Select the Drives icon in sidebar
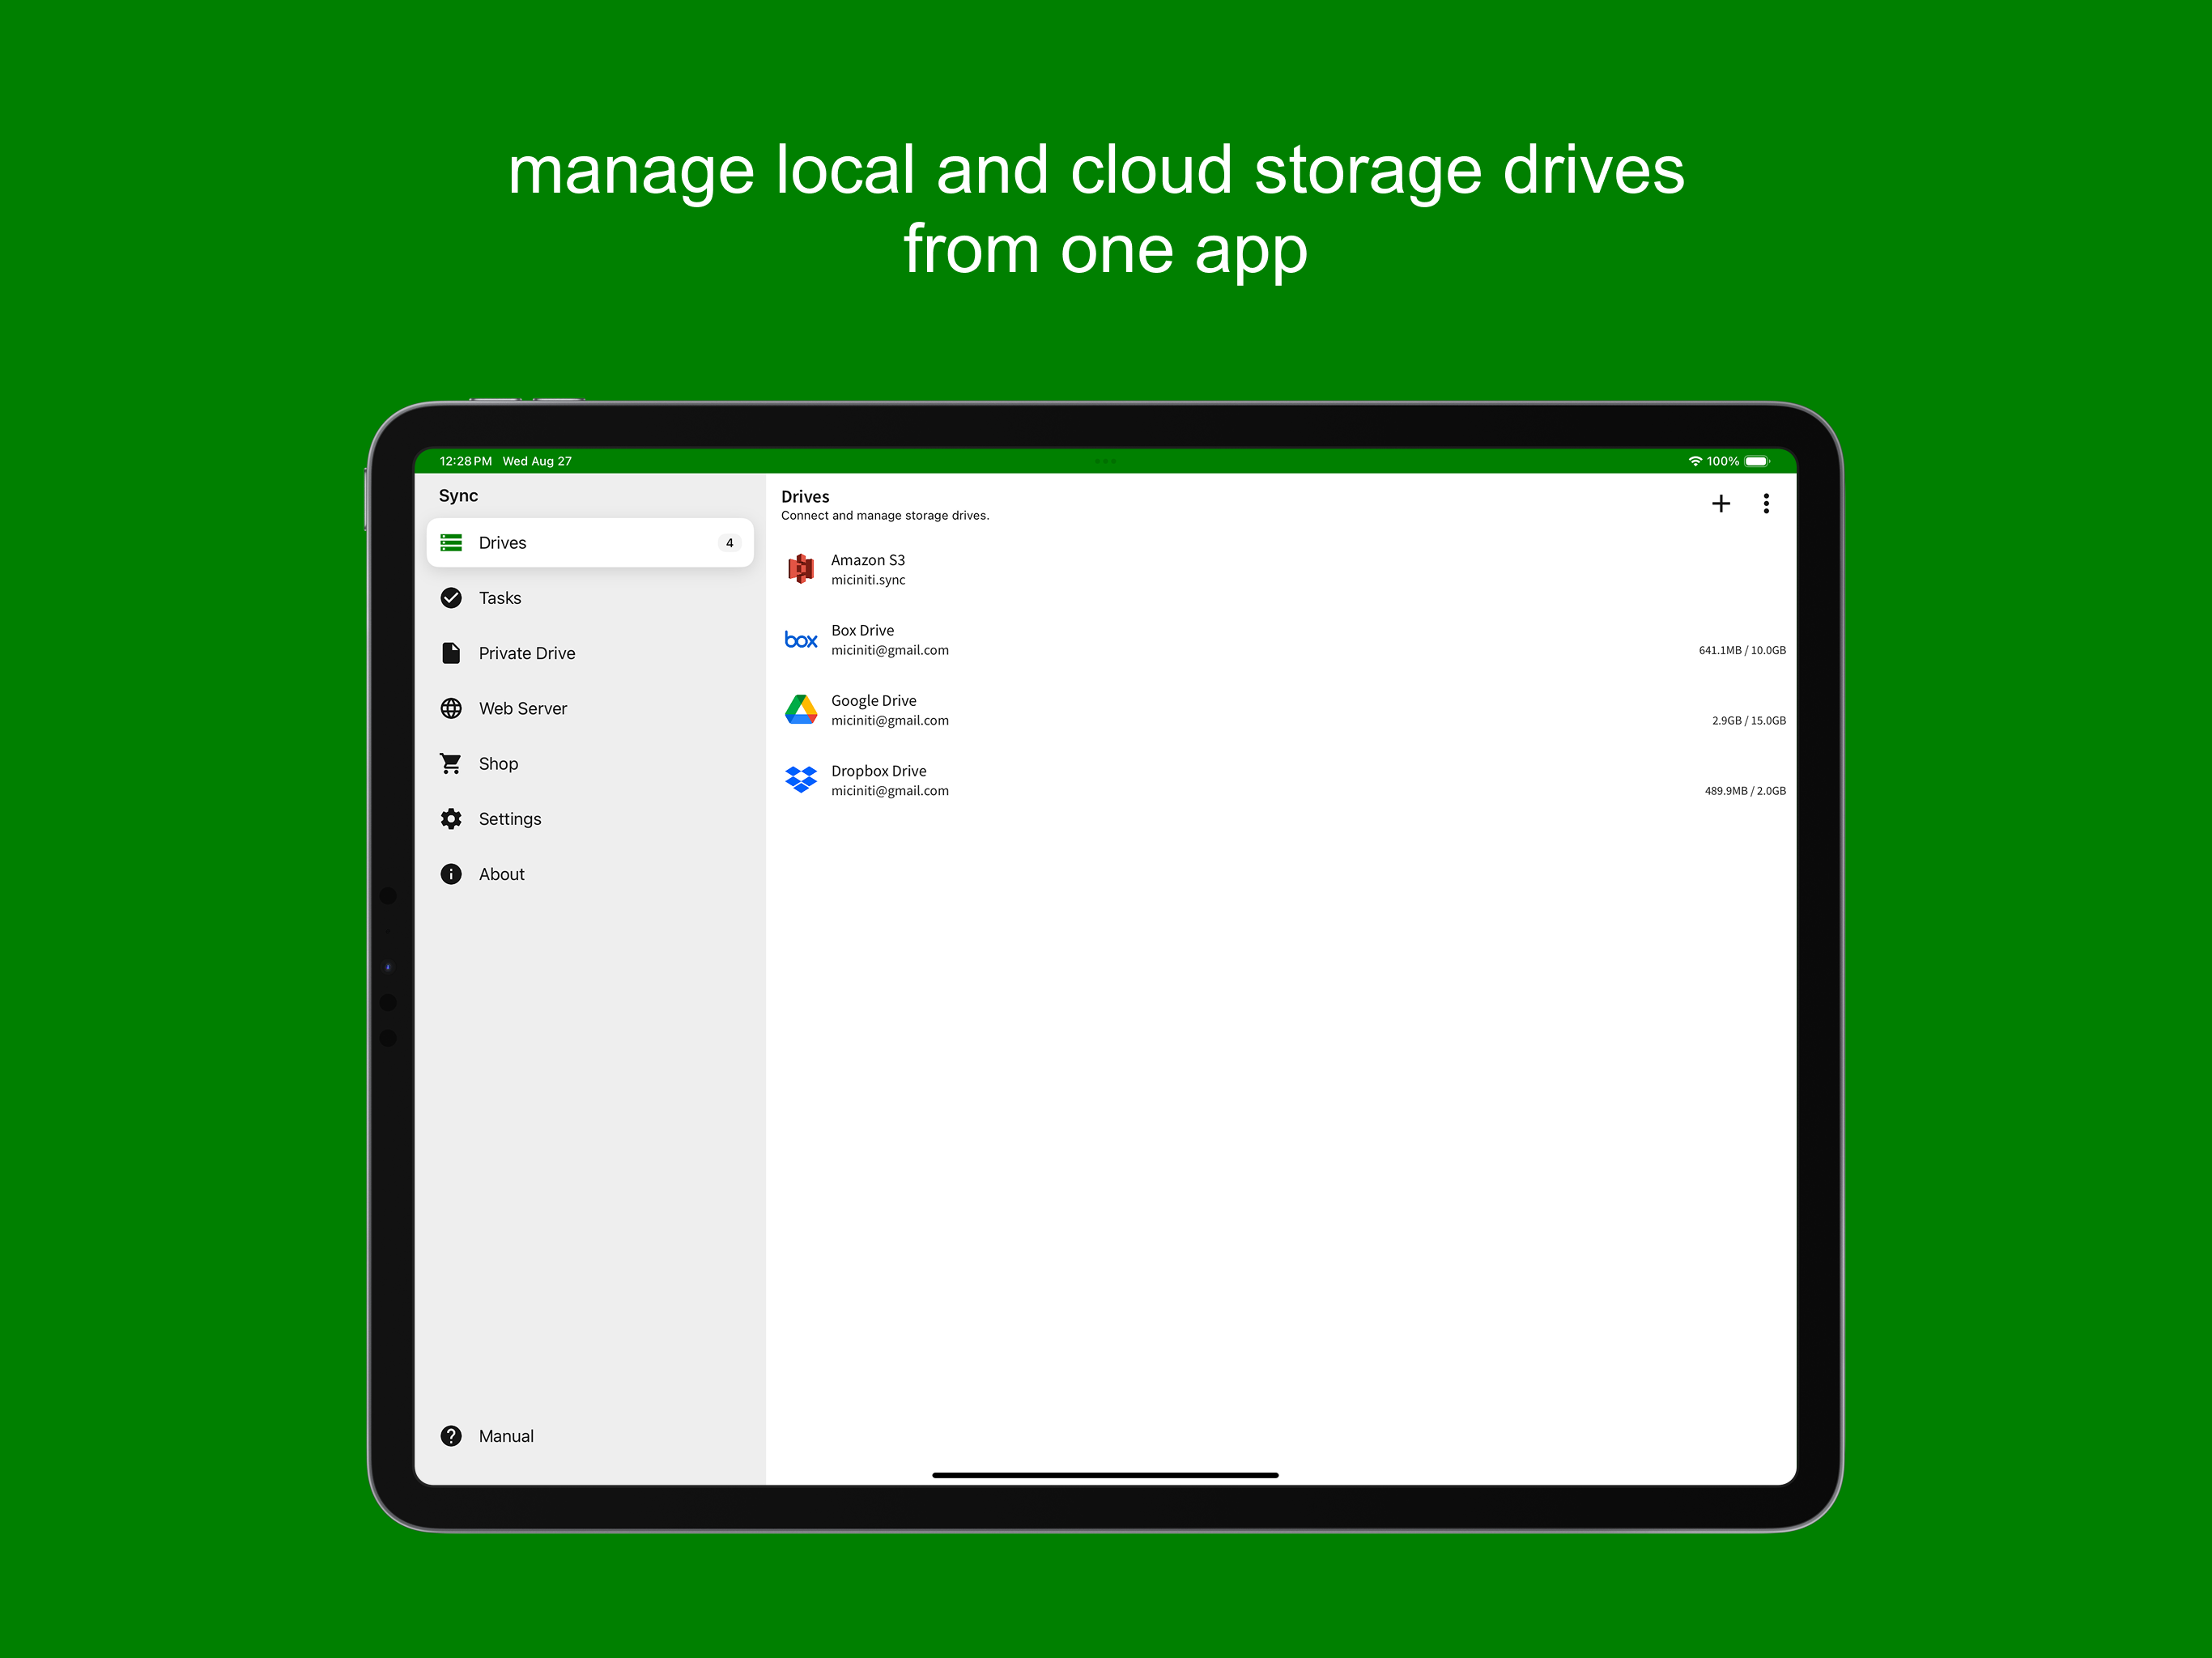This screenshot has width=2212, height=1658. pos(452,542)
